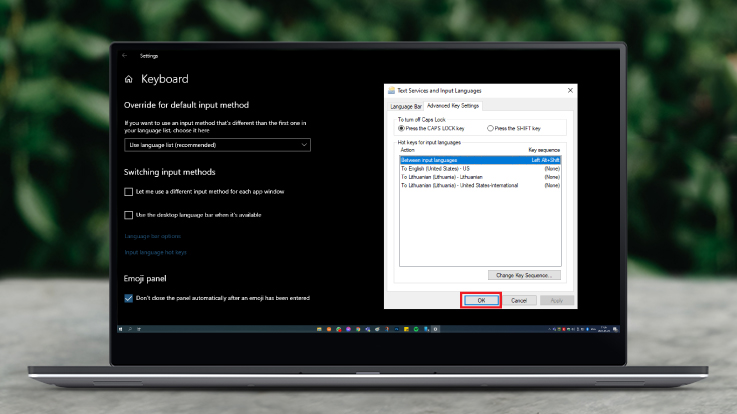Open the Windows Start menu
The image size is (737, 414).
point(121,327)
